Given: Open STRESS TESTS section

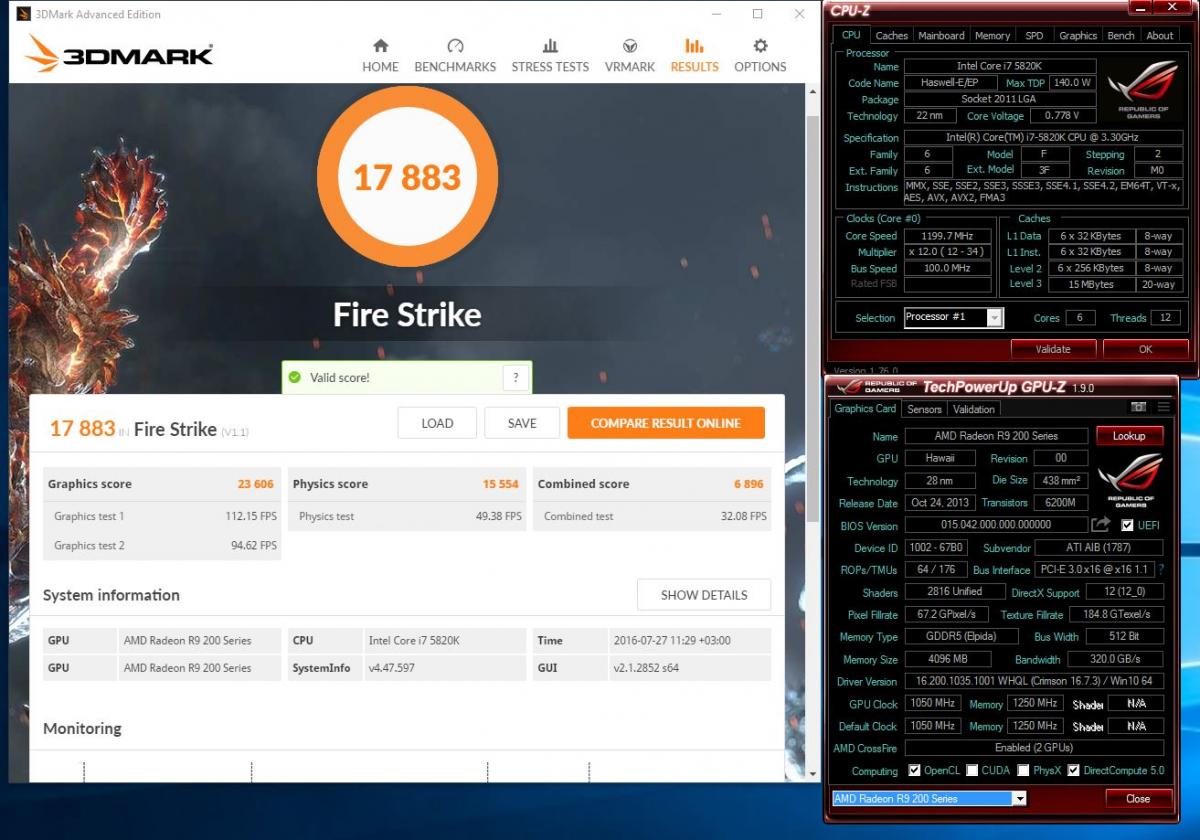Looking at the screenshot, I should pos(550,56).
